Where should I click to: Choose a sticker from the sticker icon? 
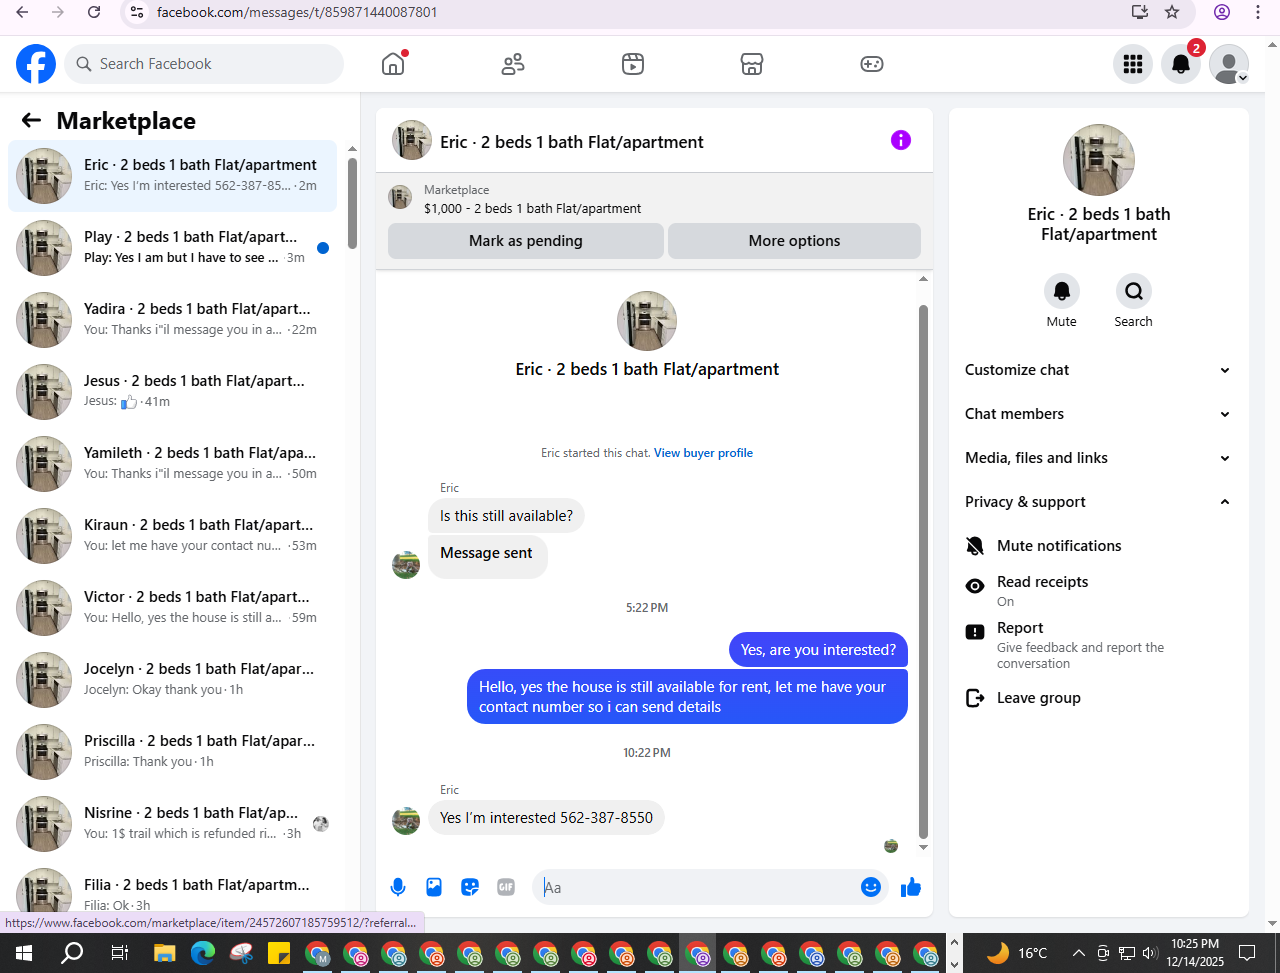click(470, 887)
